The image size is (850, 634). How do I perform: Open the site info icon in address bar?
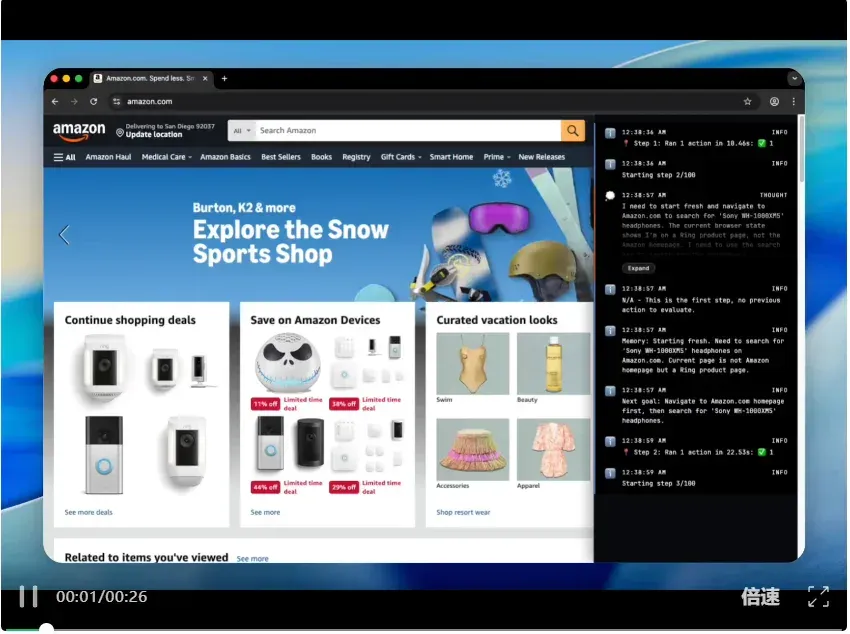[117, 101]
